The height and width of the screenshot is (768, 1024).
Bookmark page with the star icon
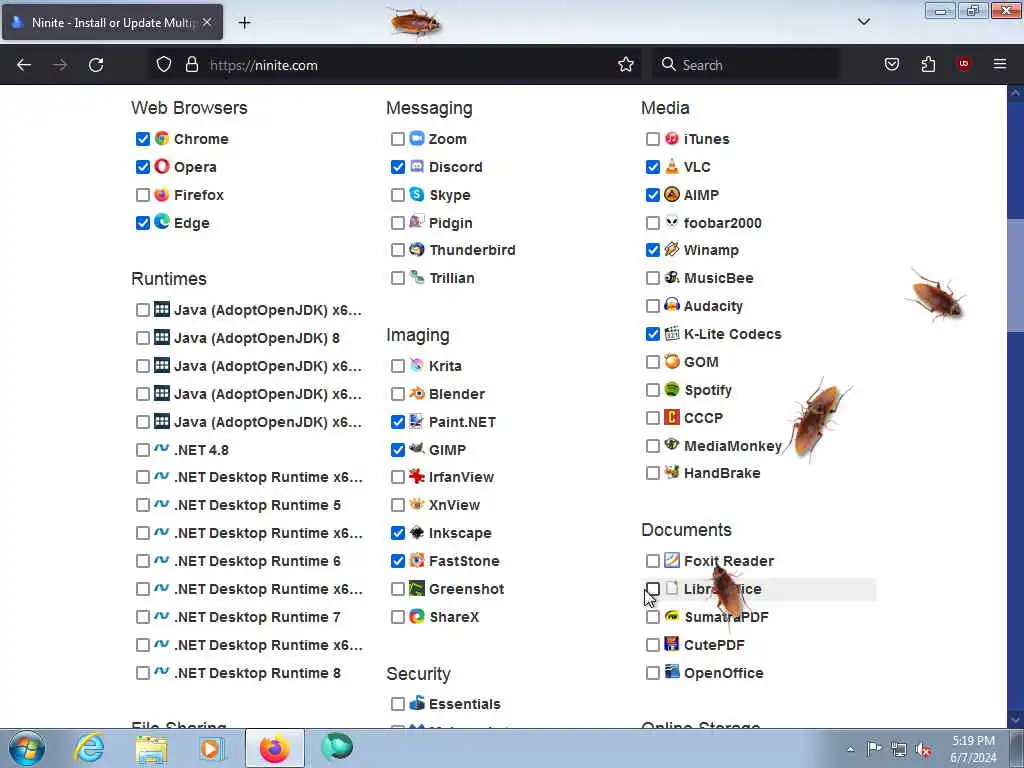click(626, 65)
